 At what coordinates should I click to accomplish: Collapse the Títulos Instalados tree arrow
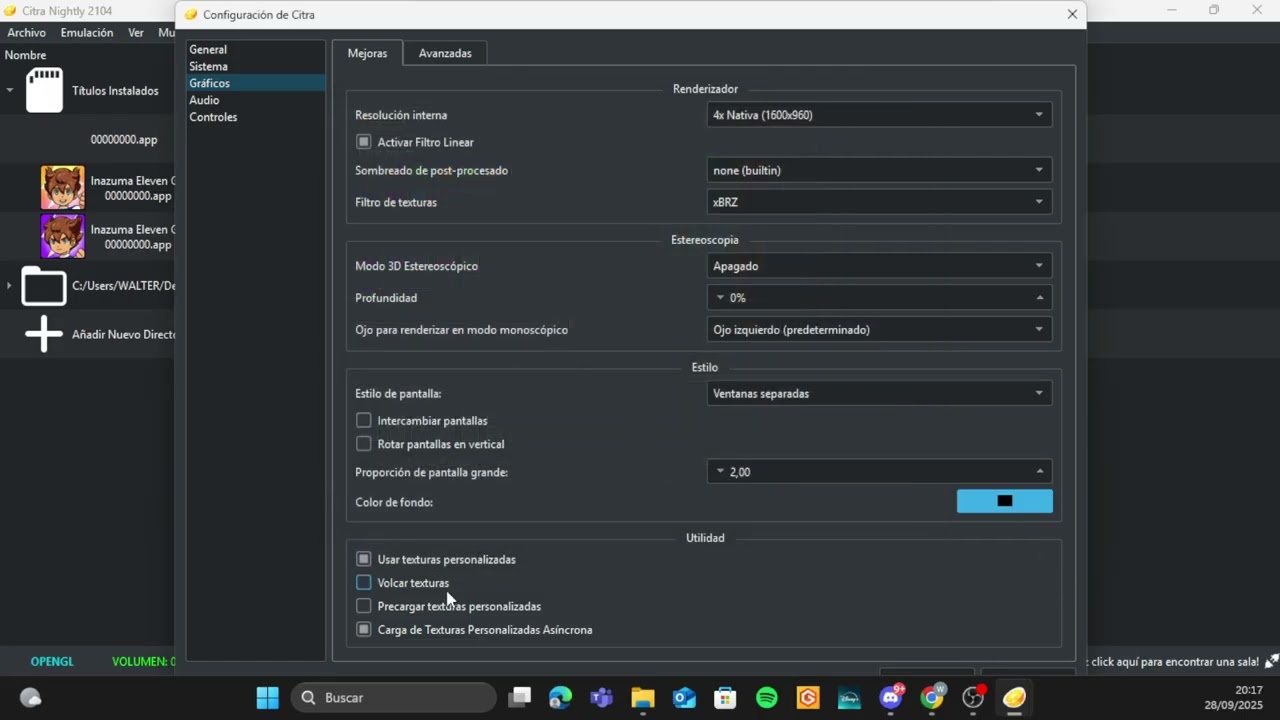(10, 90)
